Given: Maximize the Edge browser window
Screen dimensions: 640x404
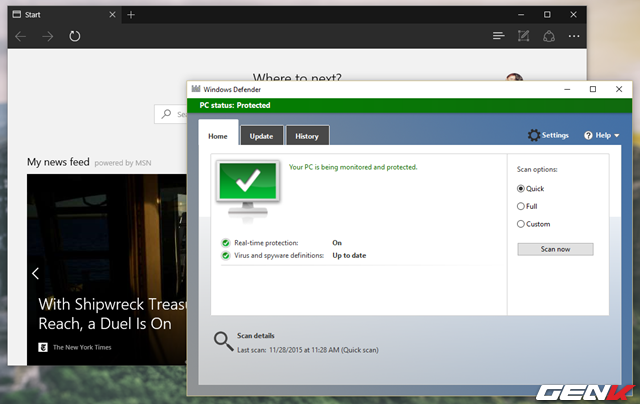Looking at the screenshot, I should click(547, 15).
